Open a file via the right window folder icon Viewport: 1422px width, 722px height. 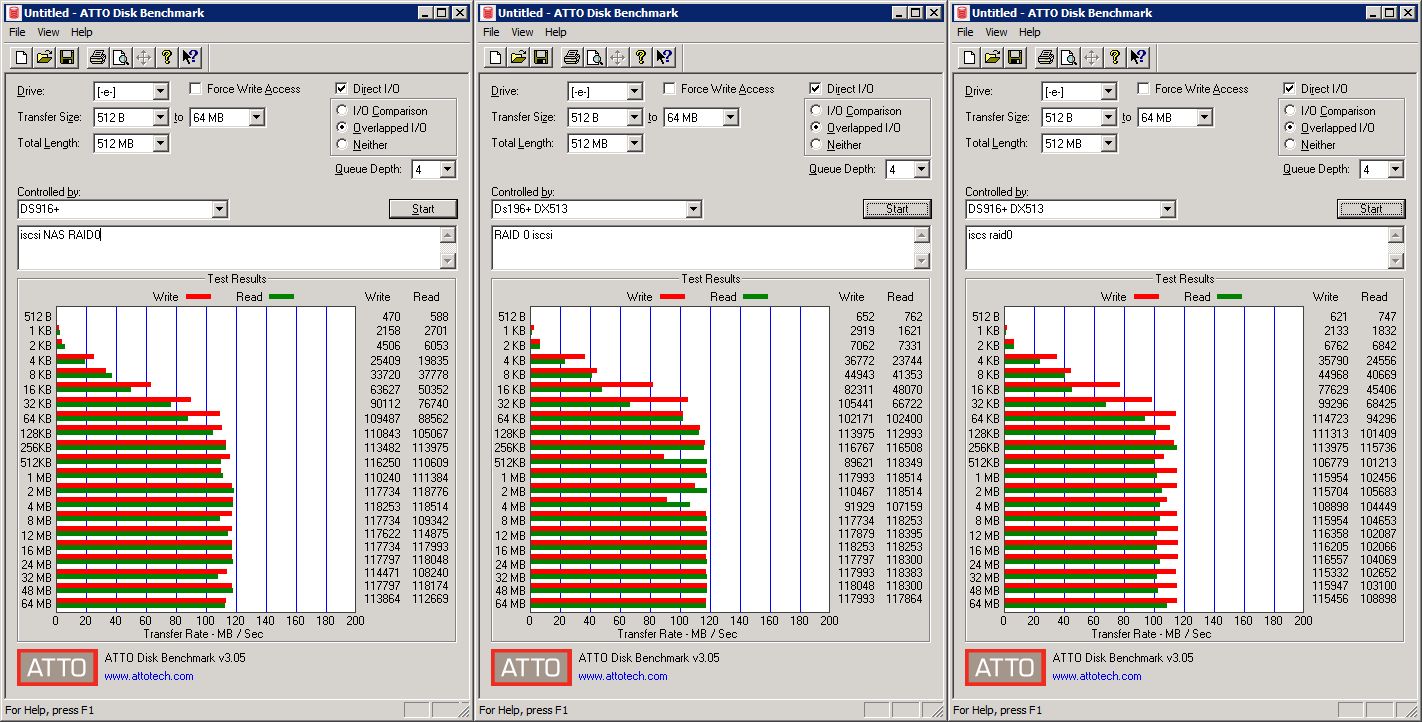pos(992,57)
